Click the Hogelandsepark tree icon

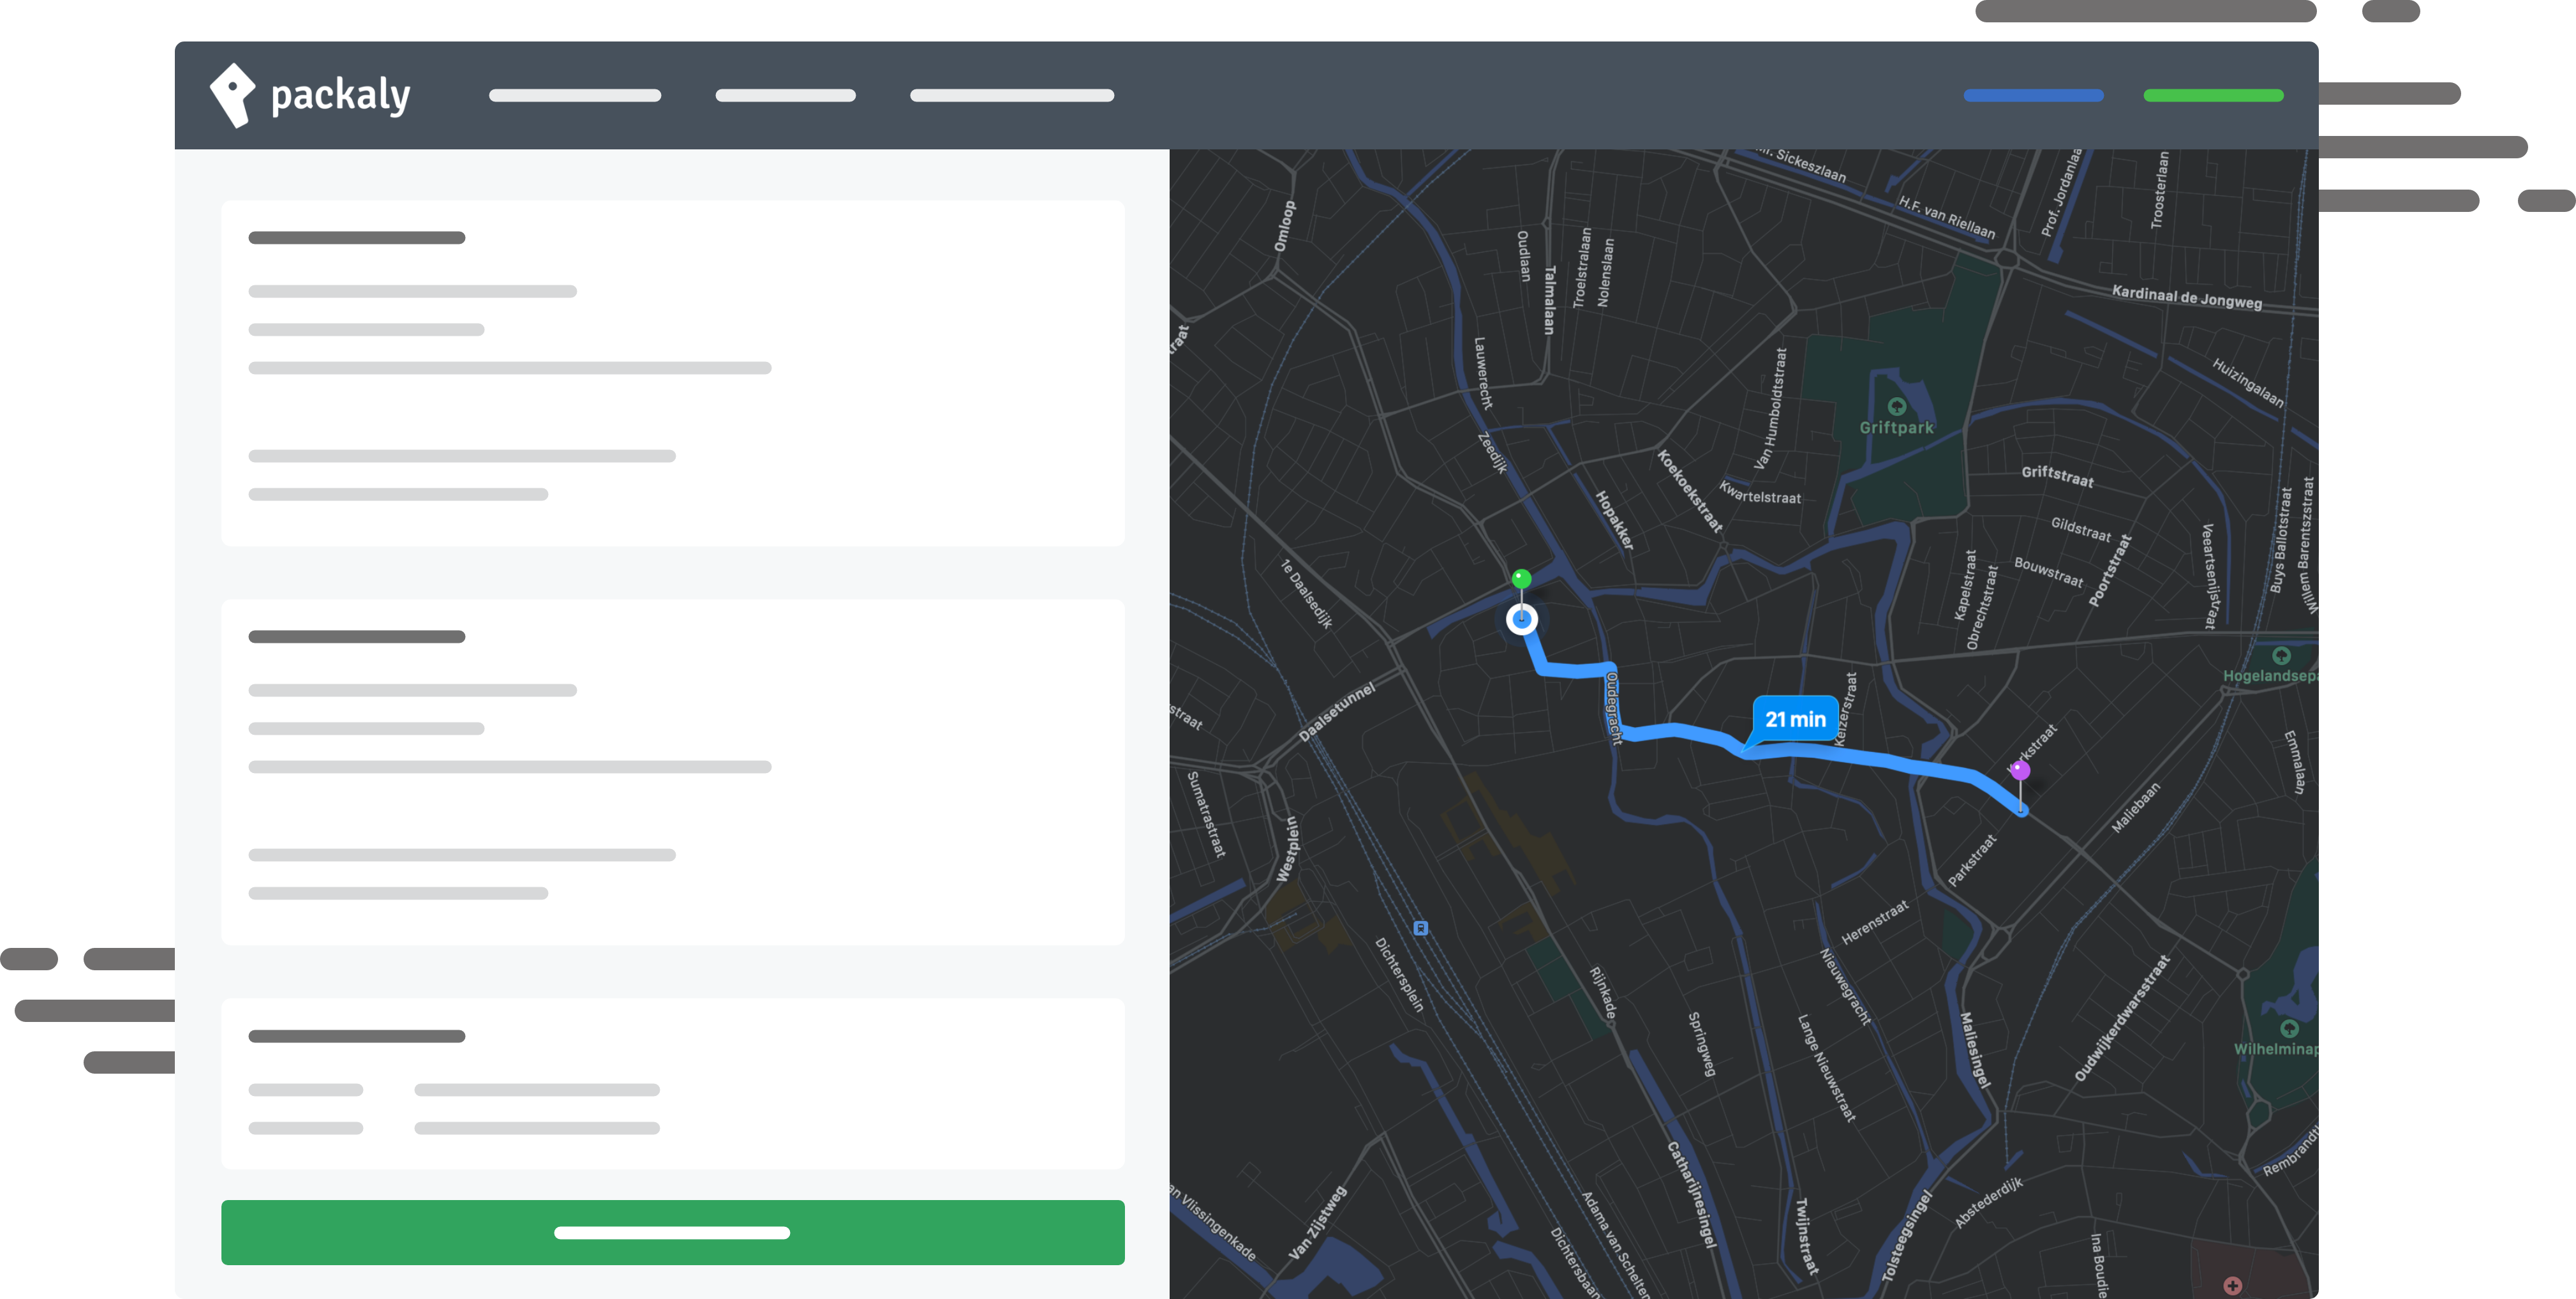[x=2281, y=656]
